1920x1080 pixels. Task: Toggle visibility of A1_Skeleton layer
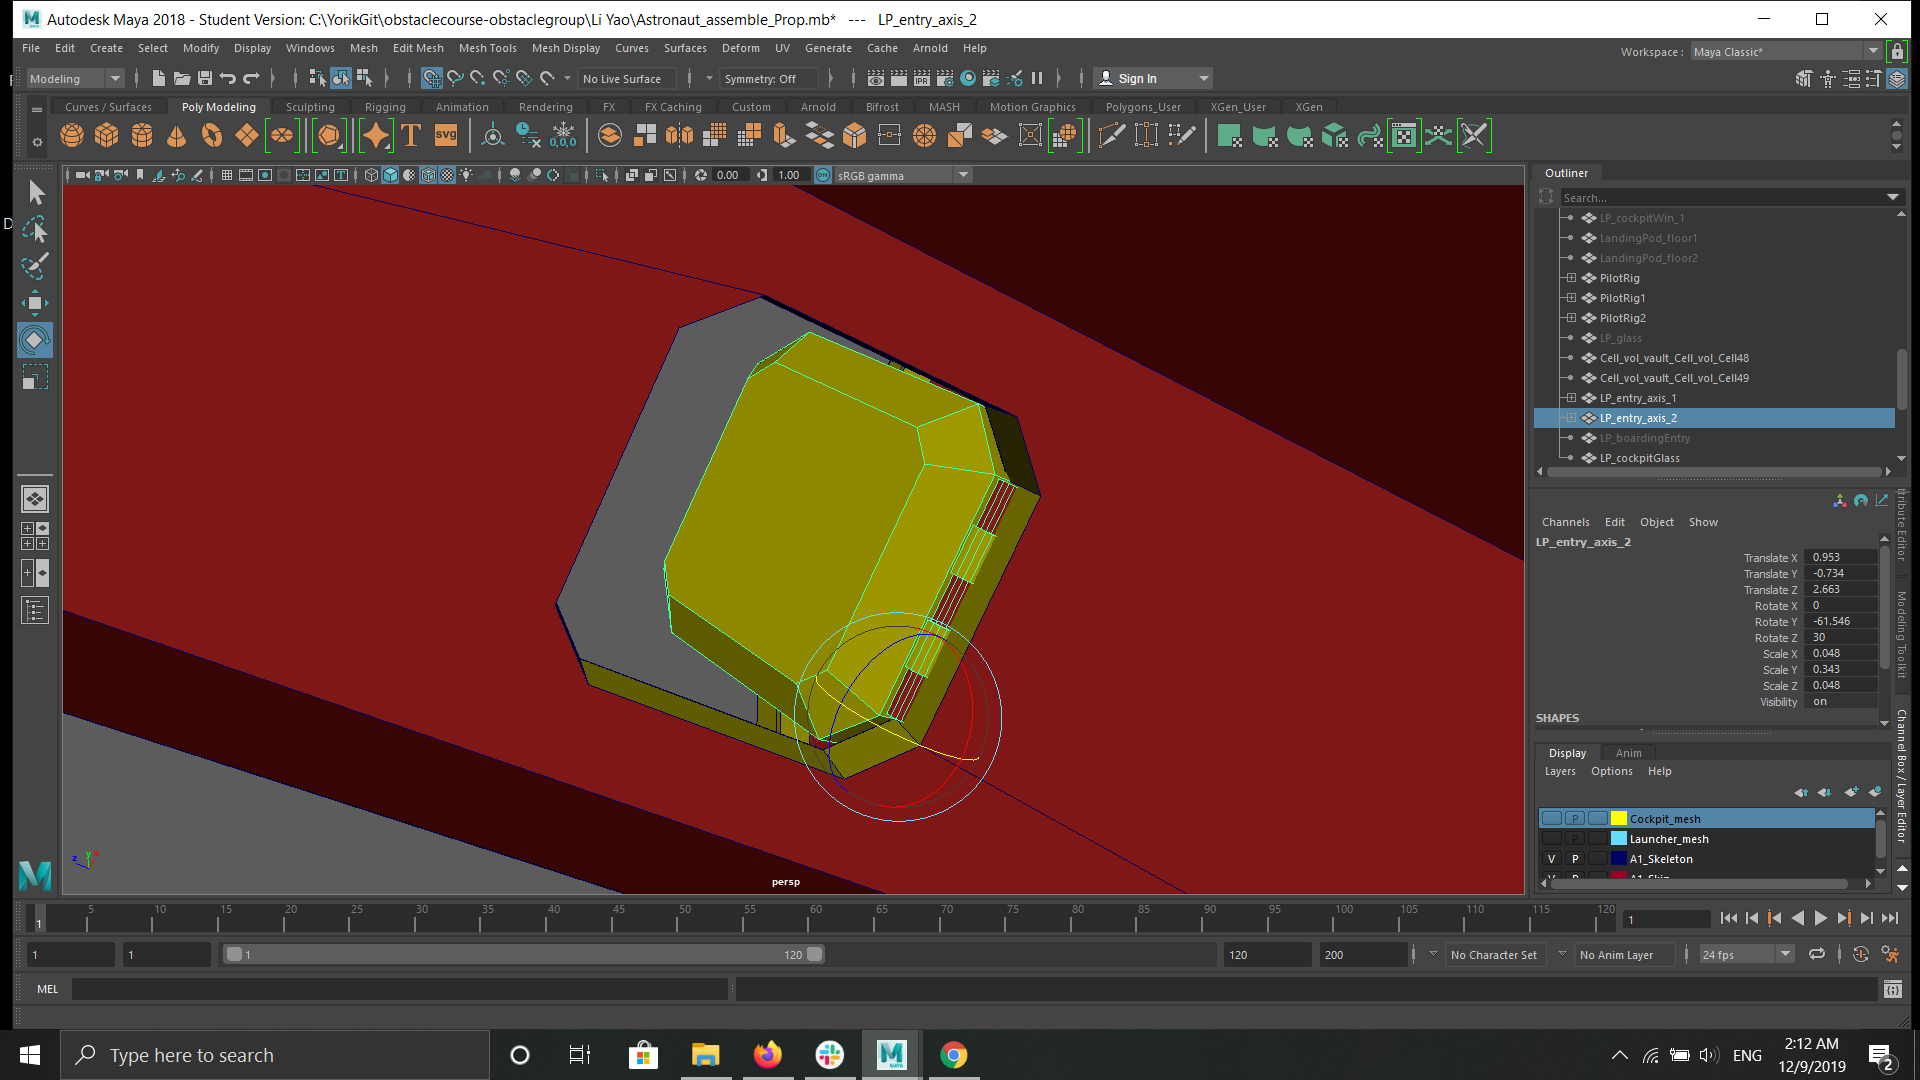click(1551, 859)
